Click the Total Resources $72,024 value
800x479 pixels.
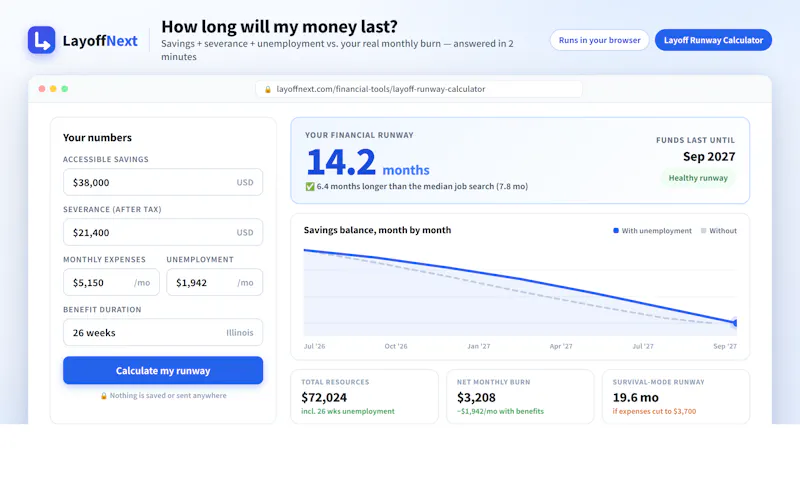click(x=324, y=397)
